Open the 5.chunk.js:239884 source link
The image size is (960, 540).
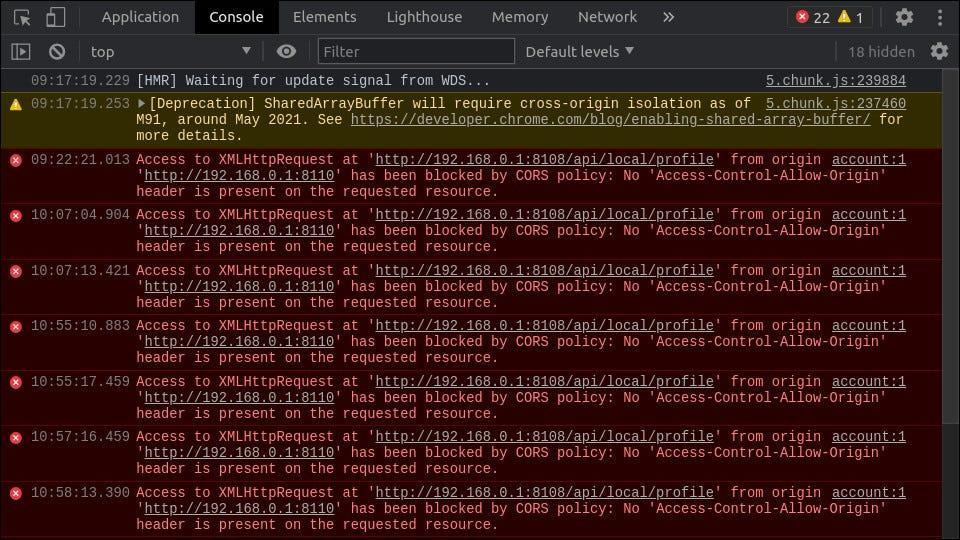click(x=835, y=81)
